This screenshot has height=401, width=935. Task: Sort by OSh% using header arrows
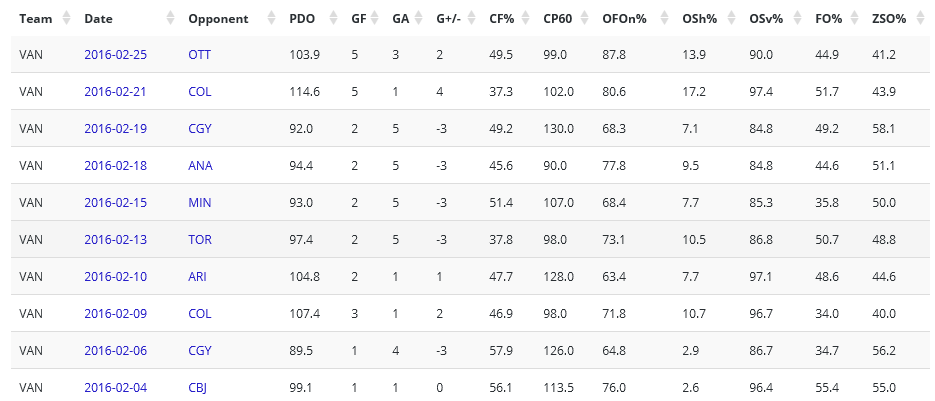[730, 19]
